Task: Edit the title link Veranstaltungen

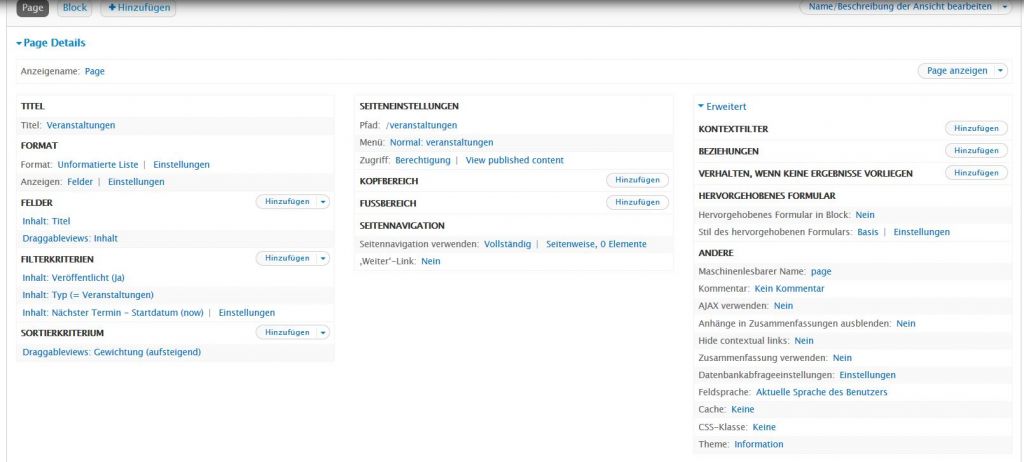Action: [81, 125]
